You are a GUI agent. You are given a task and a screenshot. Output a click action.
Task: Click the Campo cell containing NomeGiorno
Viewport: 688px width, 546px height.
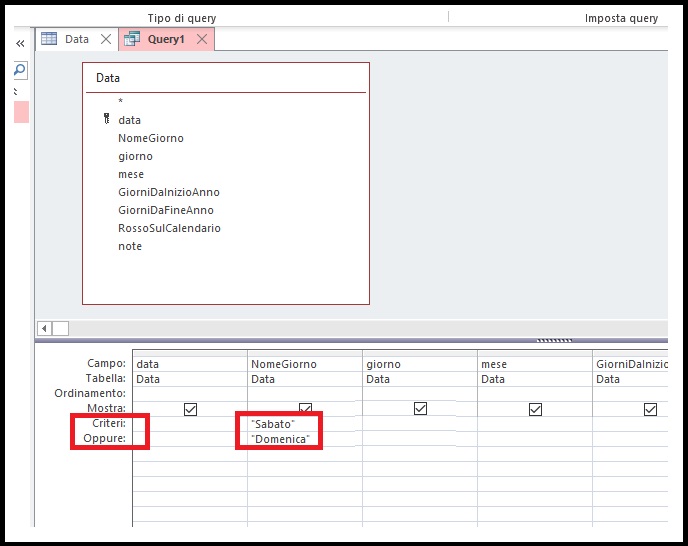tap(305, 364)
